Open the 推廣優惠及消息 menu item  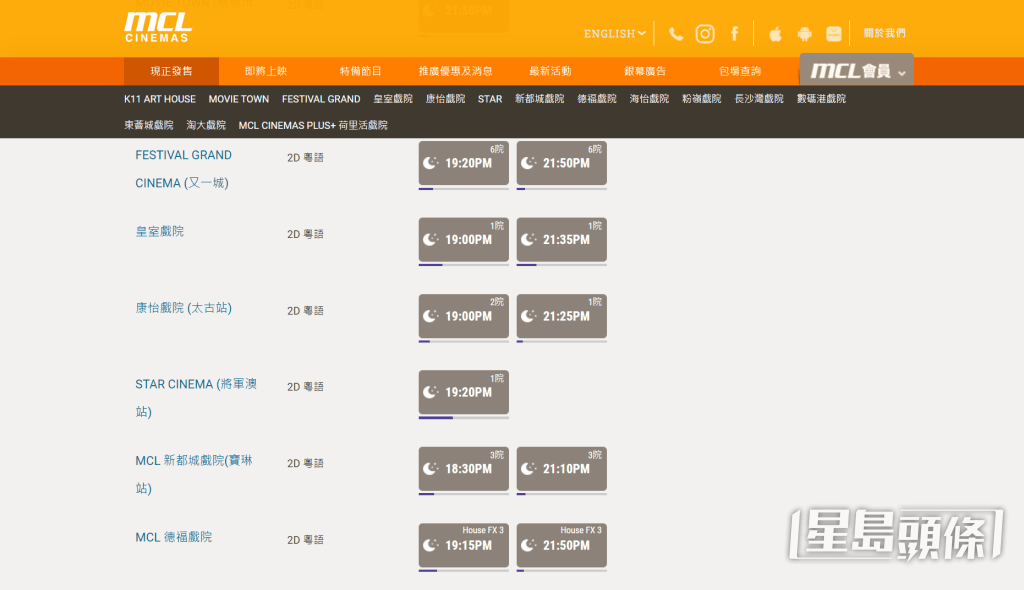click(x=455, y=71)
